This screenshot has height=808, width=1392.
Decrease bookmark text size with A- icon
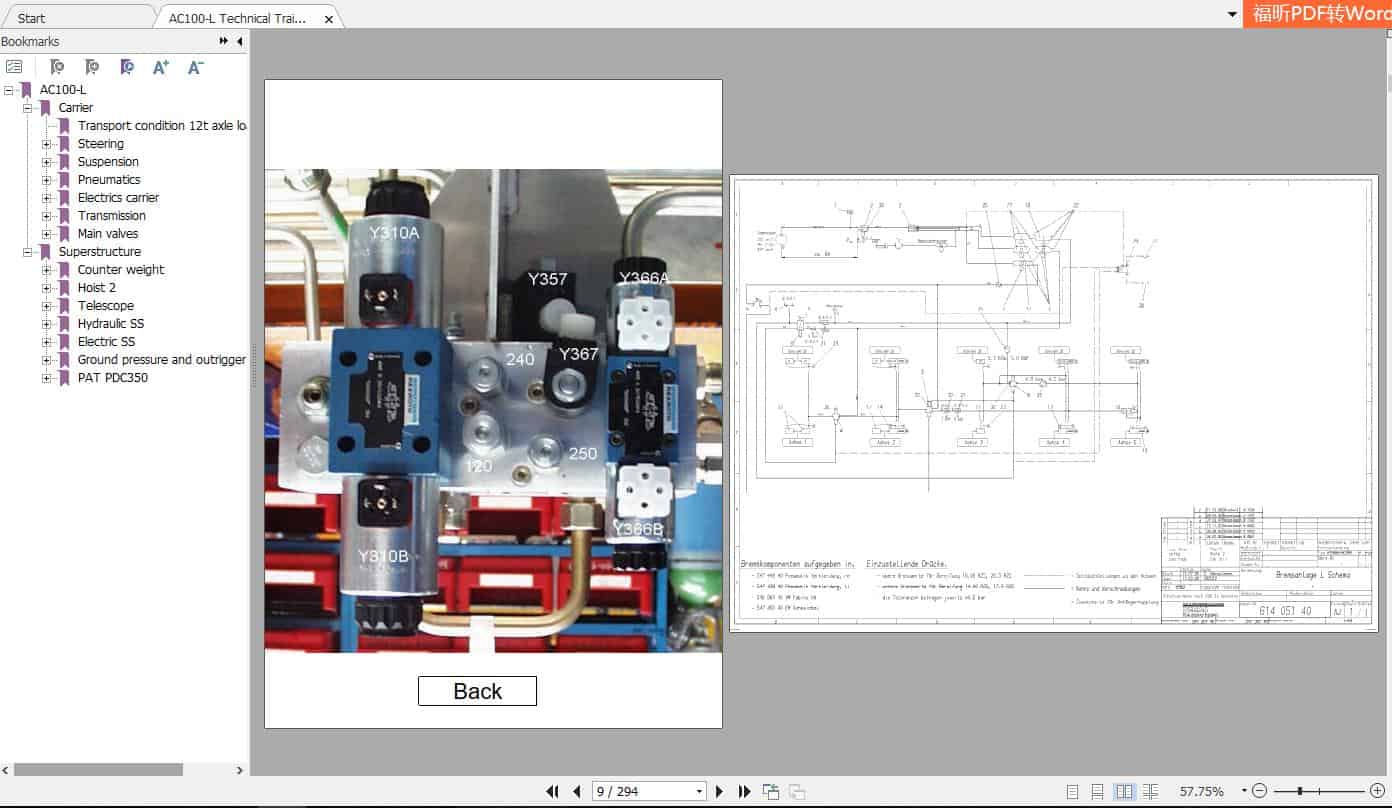(194, 67)
